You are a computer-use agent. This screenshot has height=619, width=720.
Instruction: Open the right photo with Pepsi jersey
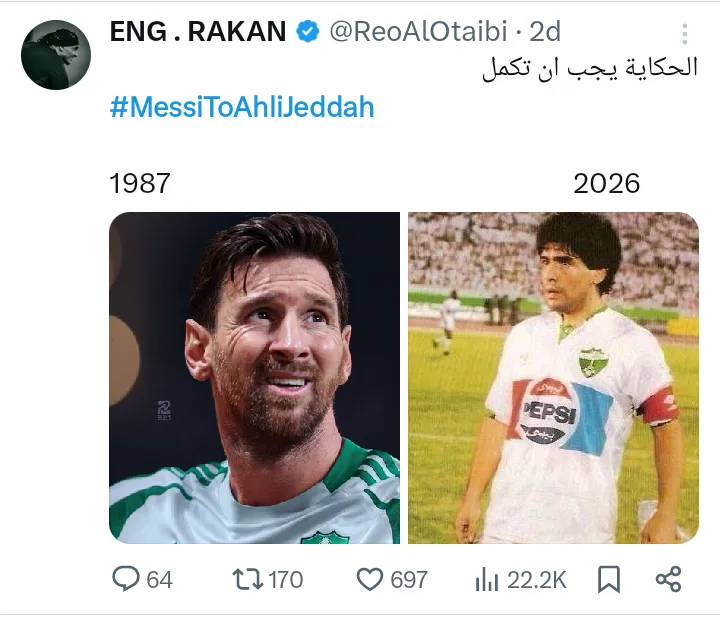point(553,377)
